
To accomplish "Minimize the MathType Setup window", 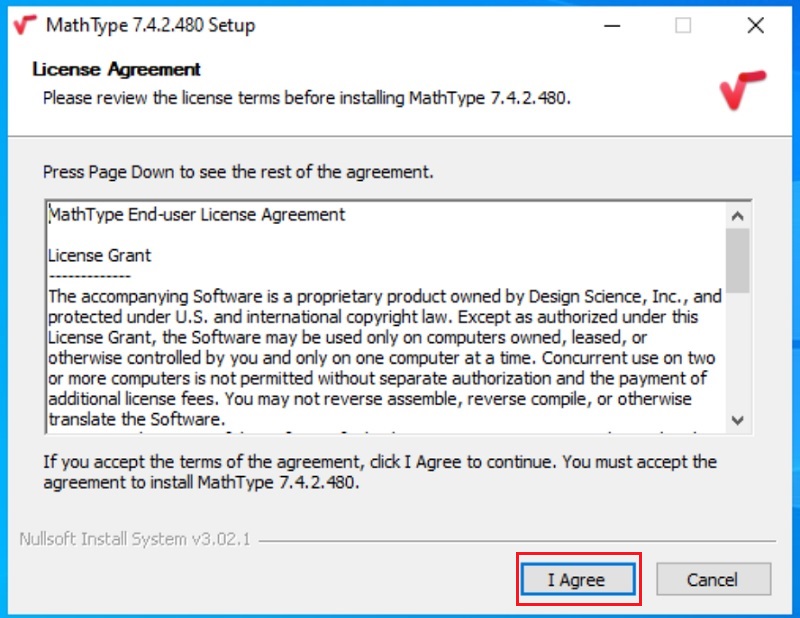I will tap(610, 25).
